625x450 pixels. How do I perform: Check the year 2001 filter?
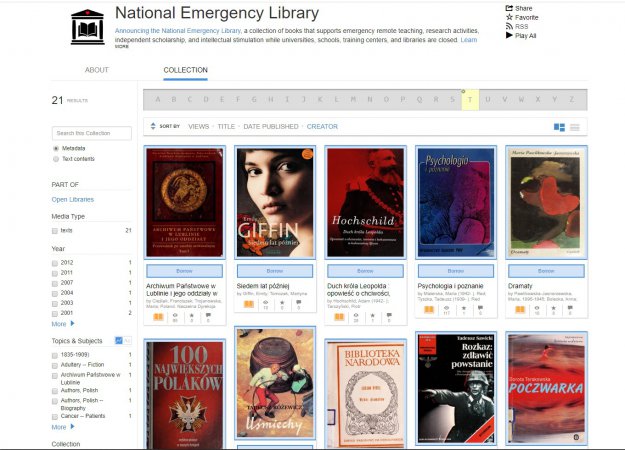click(55, 313)
